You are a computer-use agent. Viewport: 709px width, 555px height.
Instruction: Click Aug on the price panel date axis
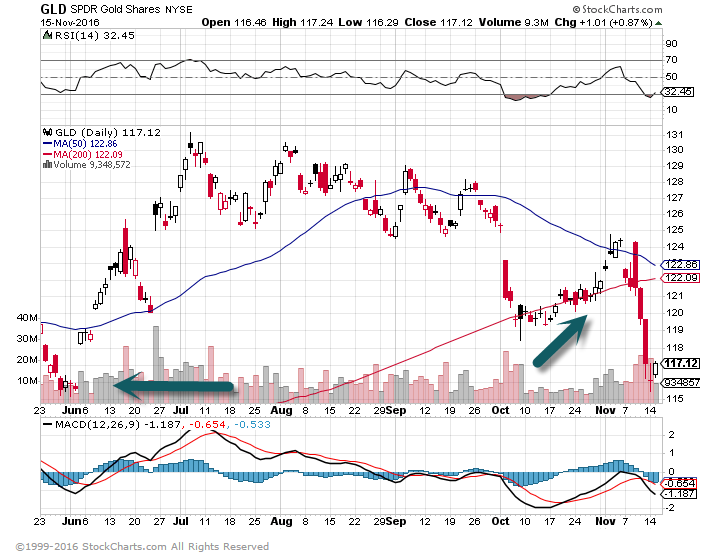point(281,410)
